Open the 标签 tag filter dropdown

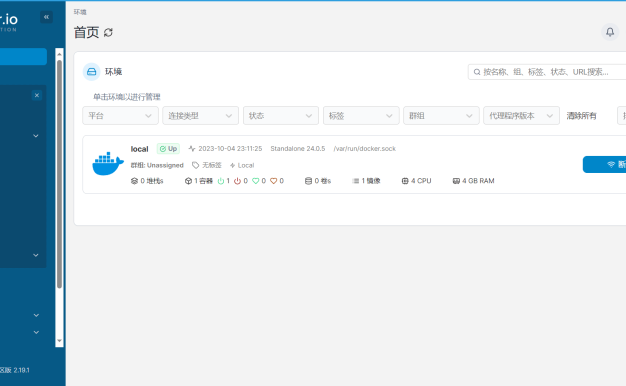pyautogui.click(x=361, y=116)
